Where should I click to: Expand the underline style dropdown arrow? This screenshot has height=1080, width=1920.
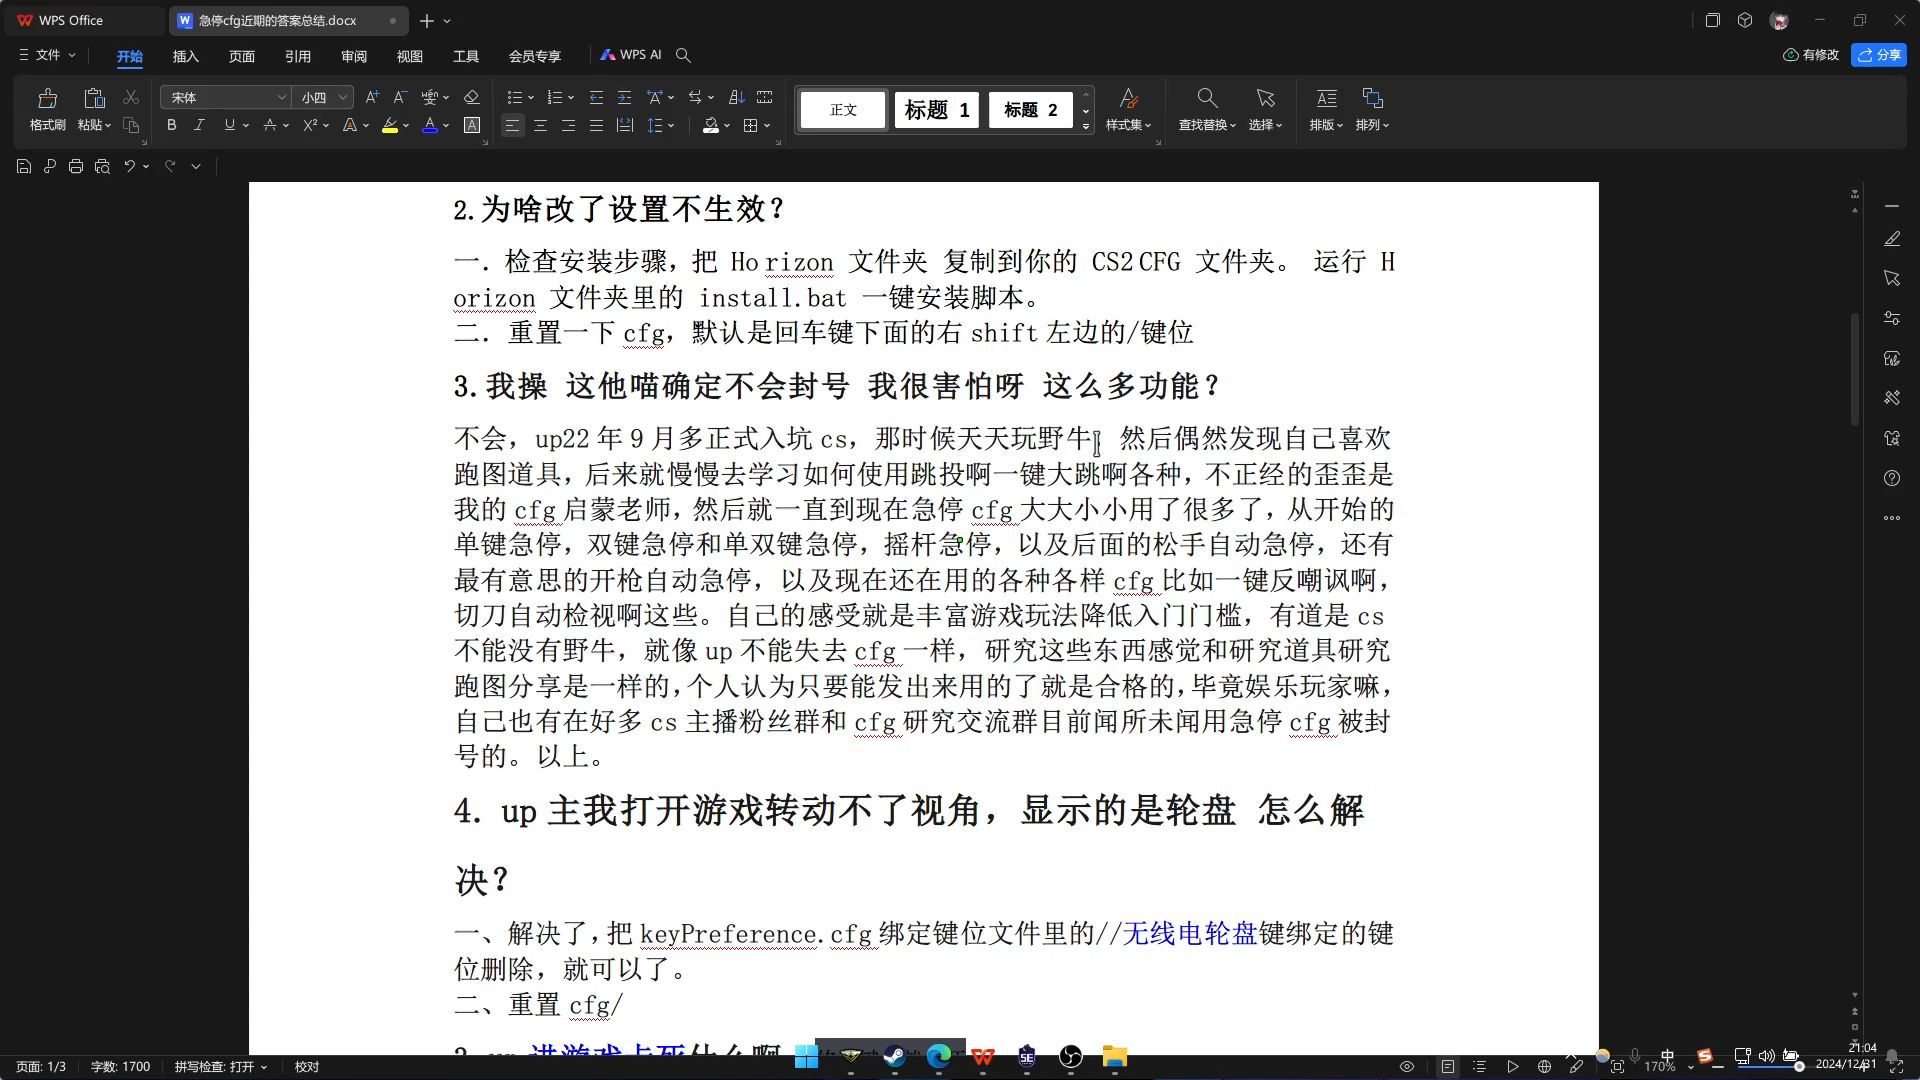point(246,126)
